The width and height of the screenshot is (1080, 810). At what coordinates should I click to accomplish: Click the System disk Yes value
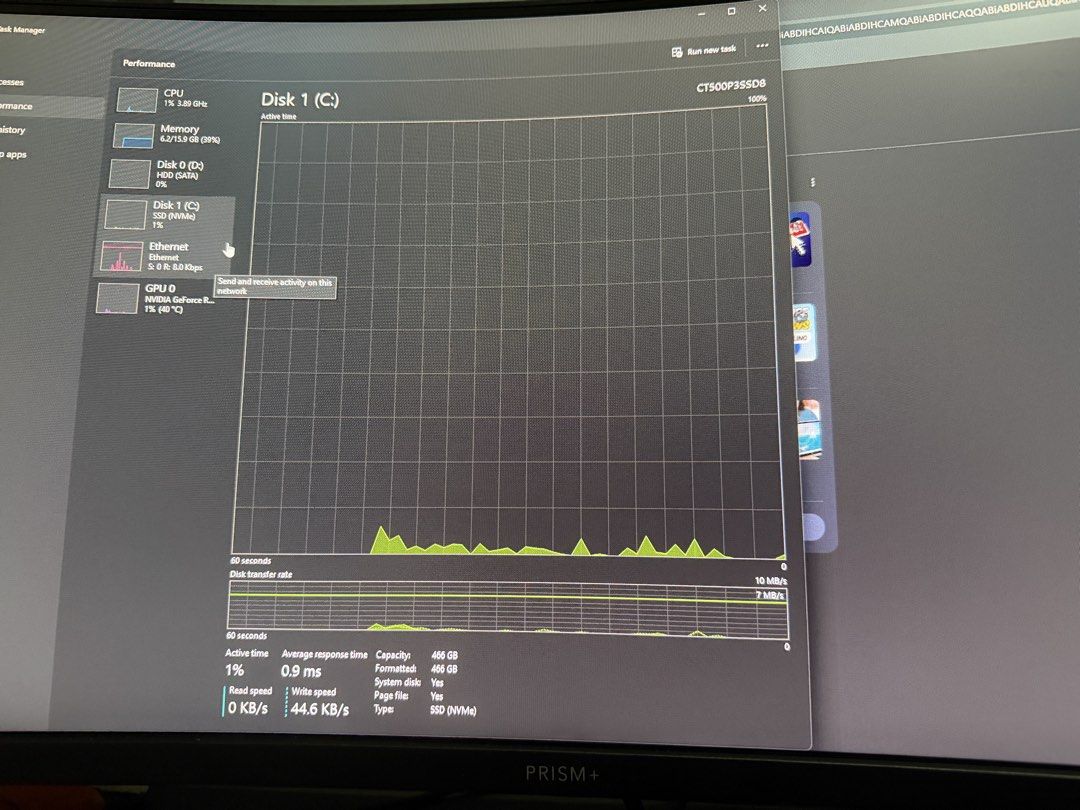click(437, 683)
